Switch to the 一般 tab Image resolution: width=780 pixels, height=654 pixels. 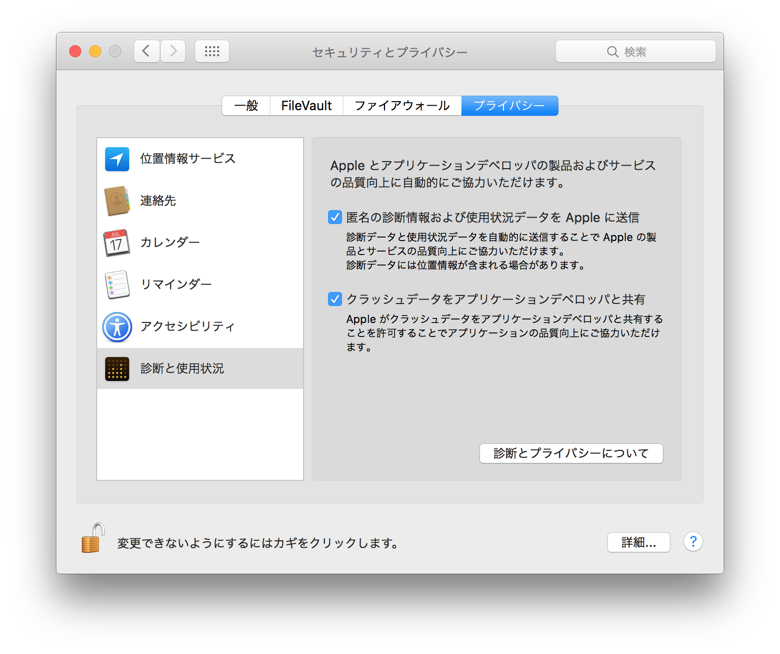[246, 105]
